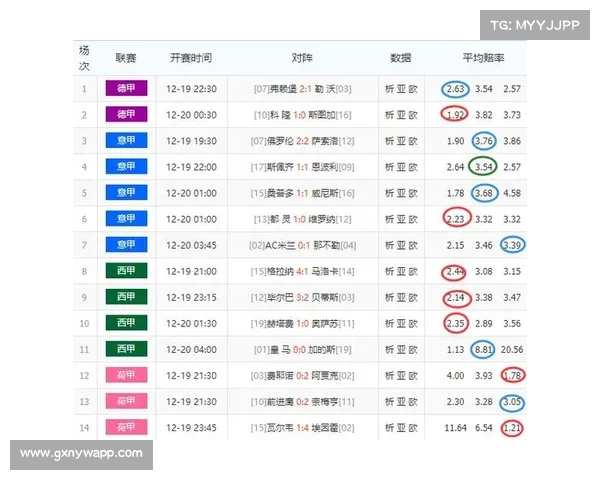Select the 联赛 column header

pos(126,58)
